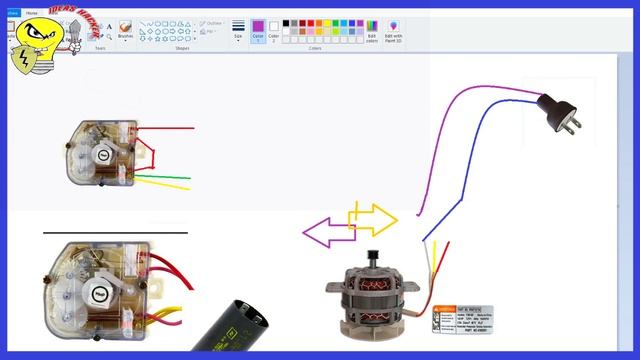Select the Magnifier tool
This screenshot has height=360, width=640.
pos(109,37)
